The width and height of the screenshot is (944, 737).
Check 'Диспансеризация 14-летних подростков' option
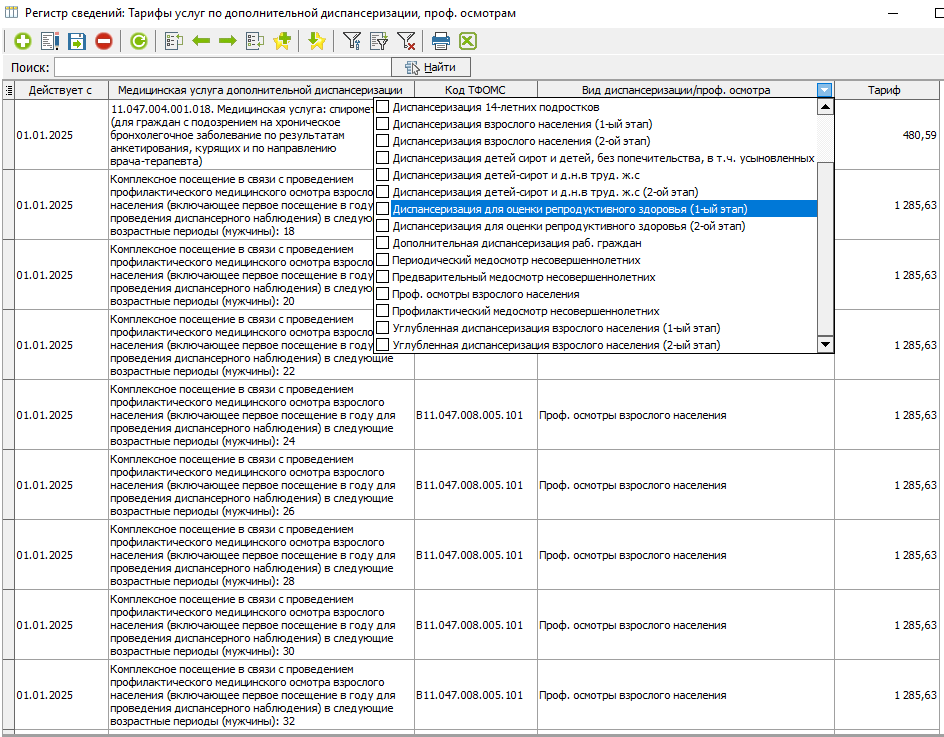[x=382, y=107]
